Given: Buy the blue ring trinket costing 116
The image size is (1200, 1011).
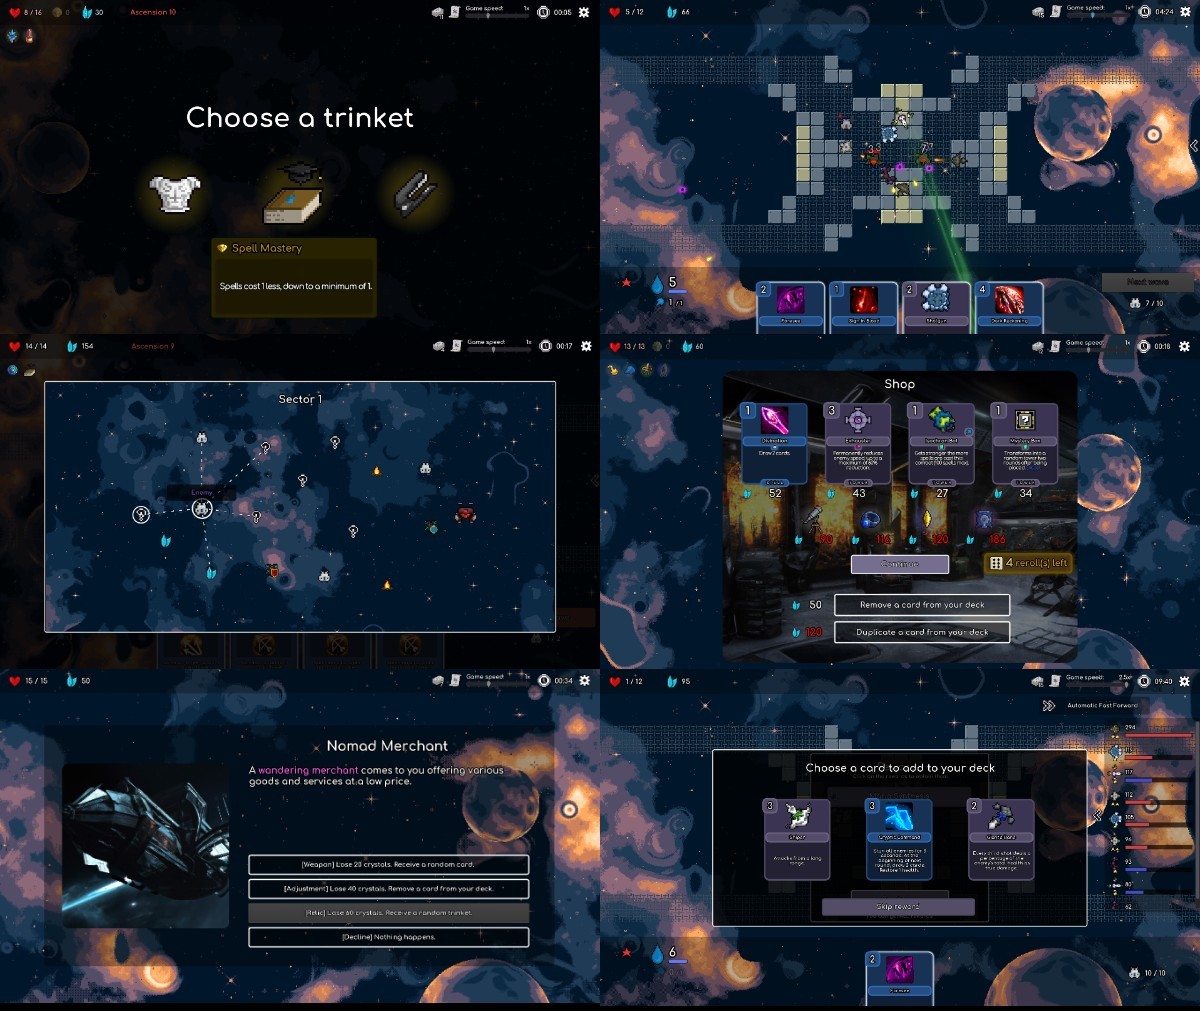Looking at the screenshot, I should (870, 519).
